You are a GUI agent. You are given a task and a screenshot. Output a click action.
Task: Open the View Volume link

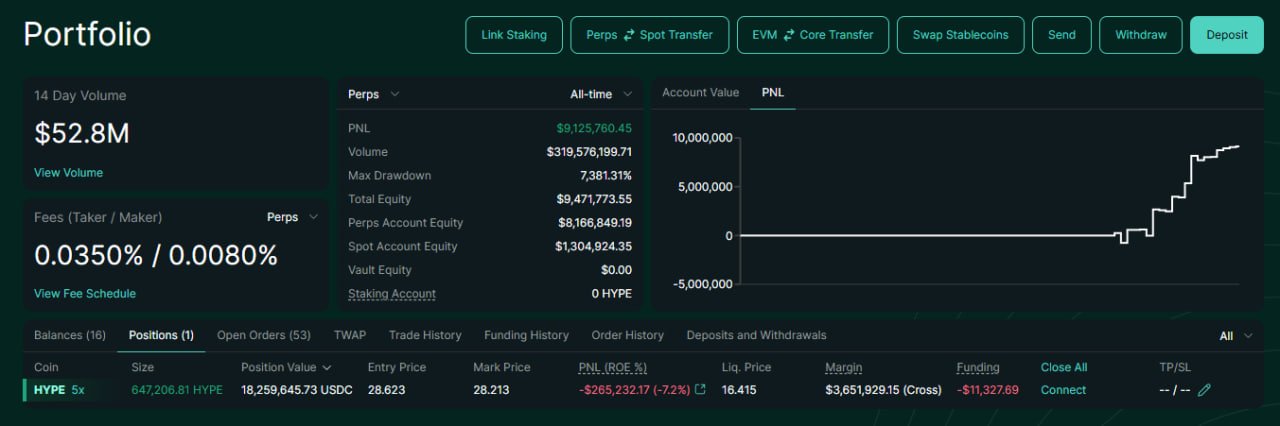tap(68, 173)
